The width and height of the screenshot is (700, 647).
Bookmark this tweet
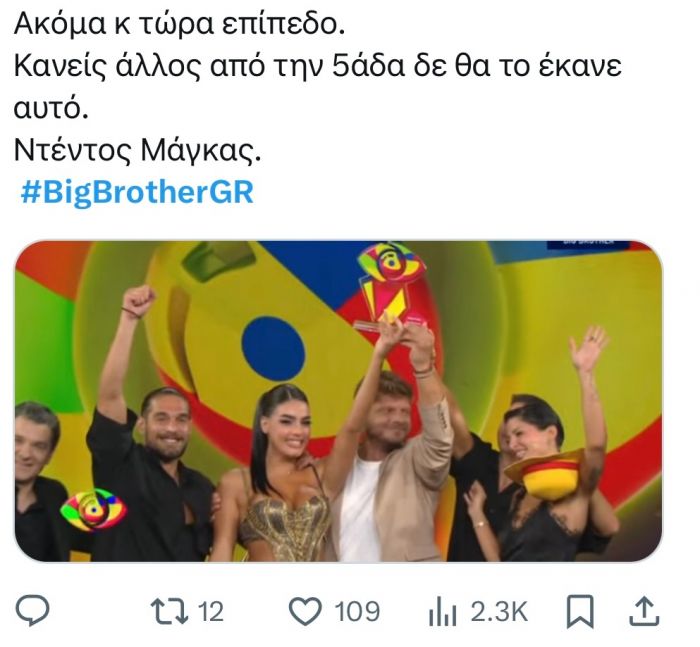pyautogui.click(x=580, y=611)
